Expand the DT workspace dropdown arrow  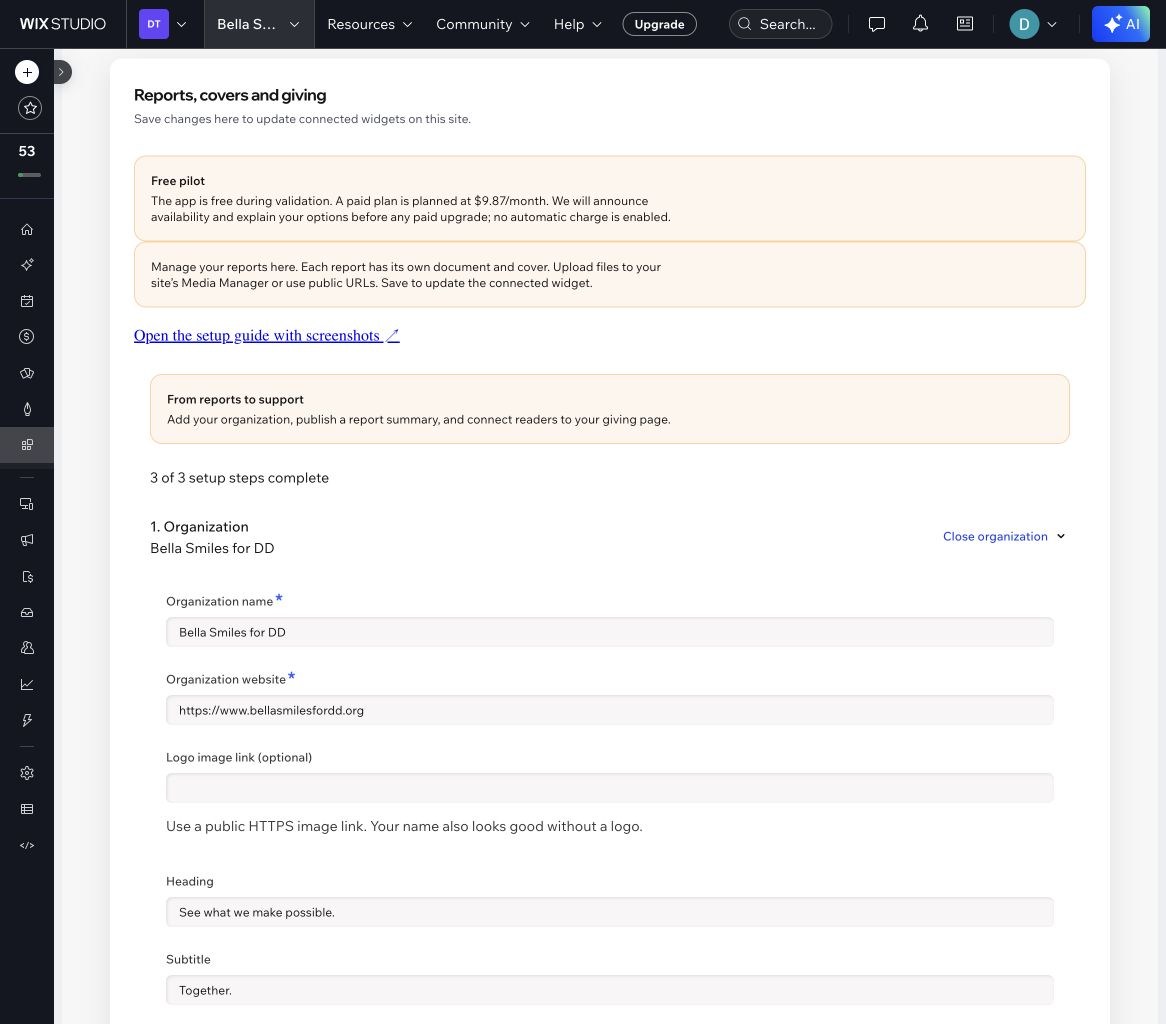point(181,24)
